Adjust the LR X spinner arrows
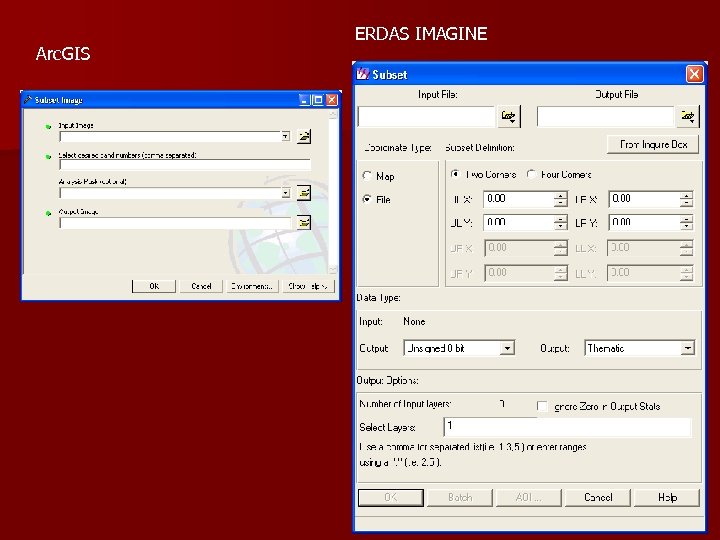The height and width of the screenshot is (540, 720). (686, 199)
